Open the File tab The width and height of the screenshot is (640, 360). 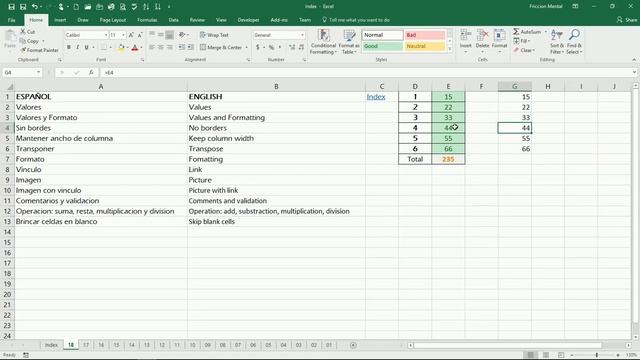point(11,20)
